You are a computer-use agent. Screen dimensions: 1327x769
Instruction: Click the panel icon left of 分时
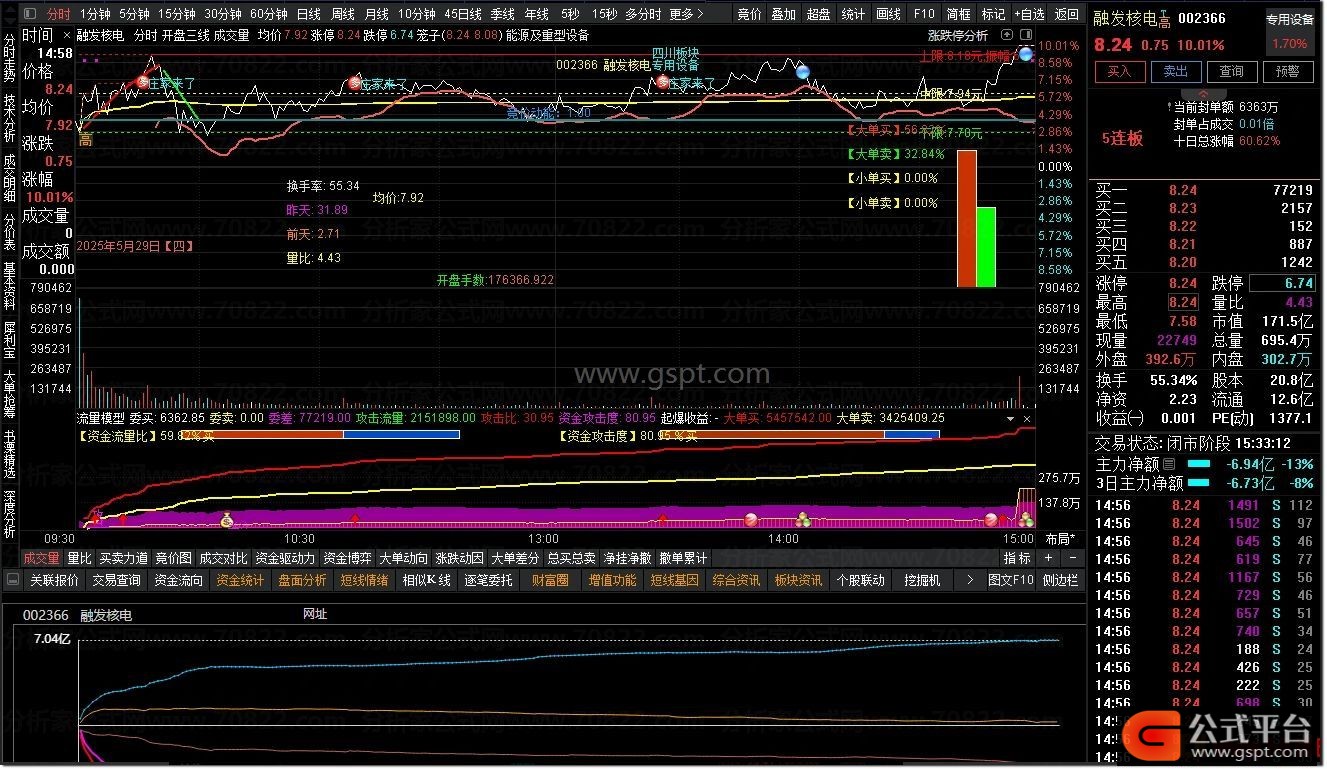[29, 14]
